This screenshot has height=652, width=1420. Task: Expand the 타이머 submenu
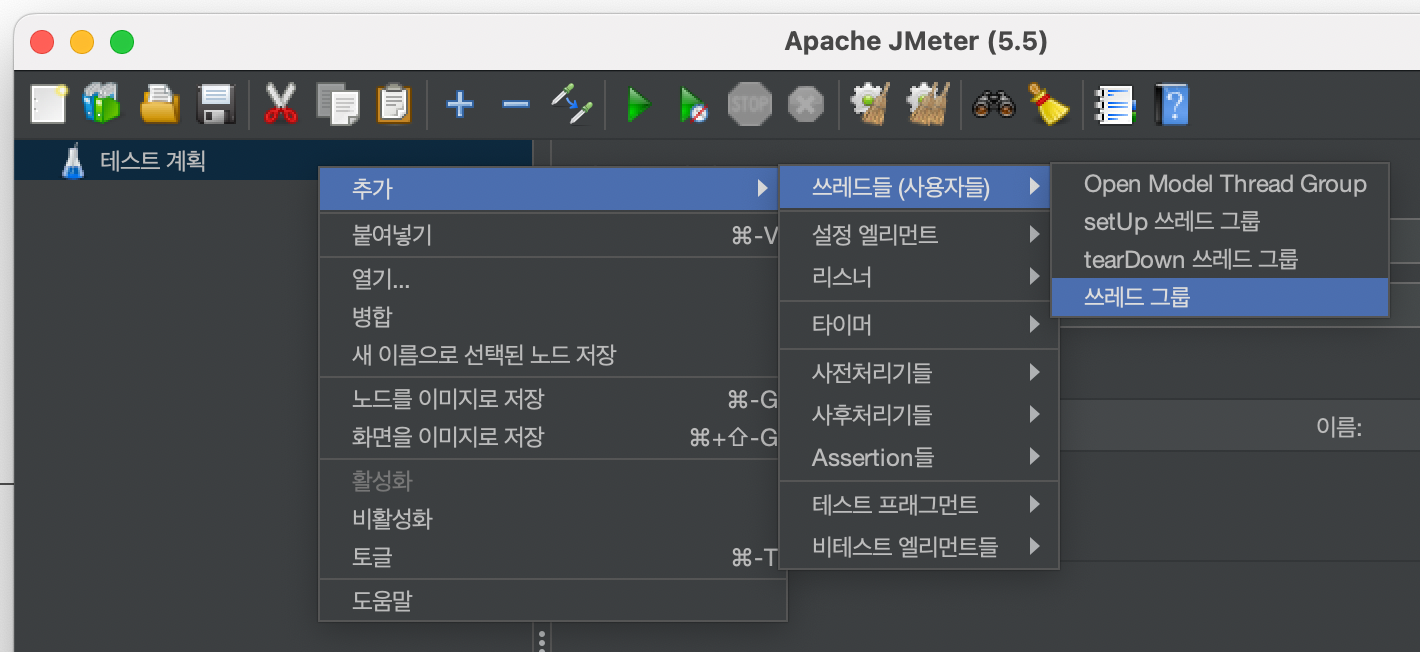pyautogui.click(x=918, y=325)
